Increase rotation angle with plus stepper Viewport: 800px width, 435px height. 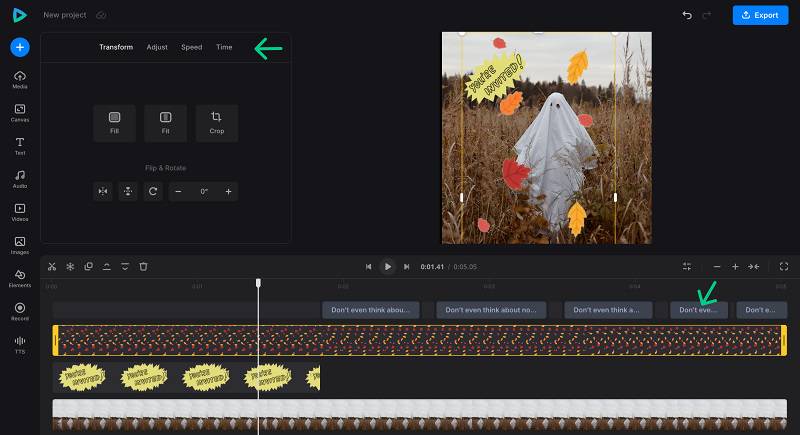click(228, 191)
